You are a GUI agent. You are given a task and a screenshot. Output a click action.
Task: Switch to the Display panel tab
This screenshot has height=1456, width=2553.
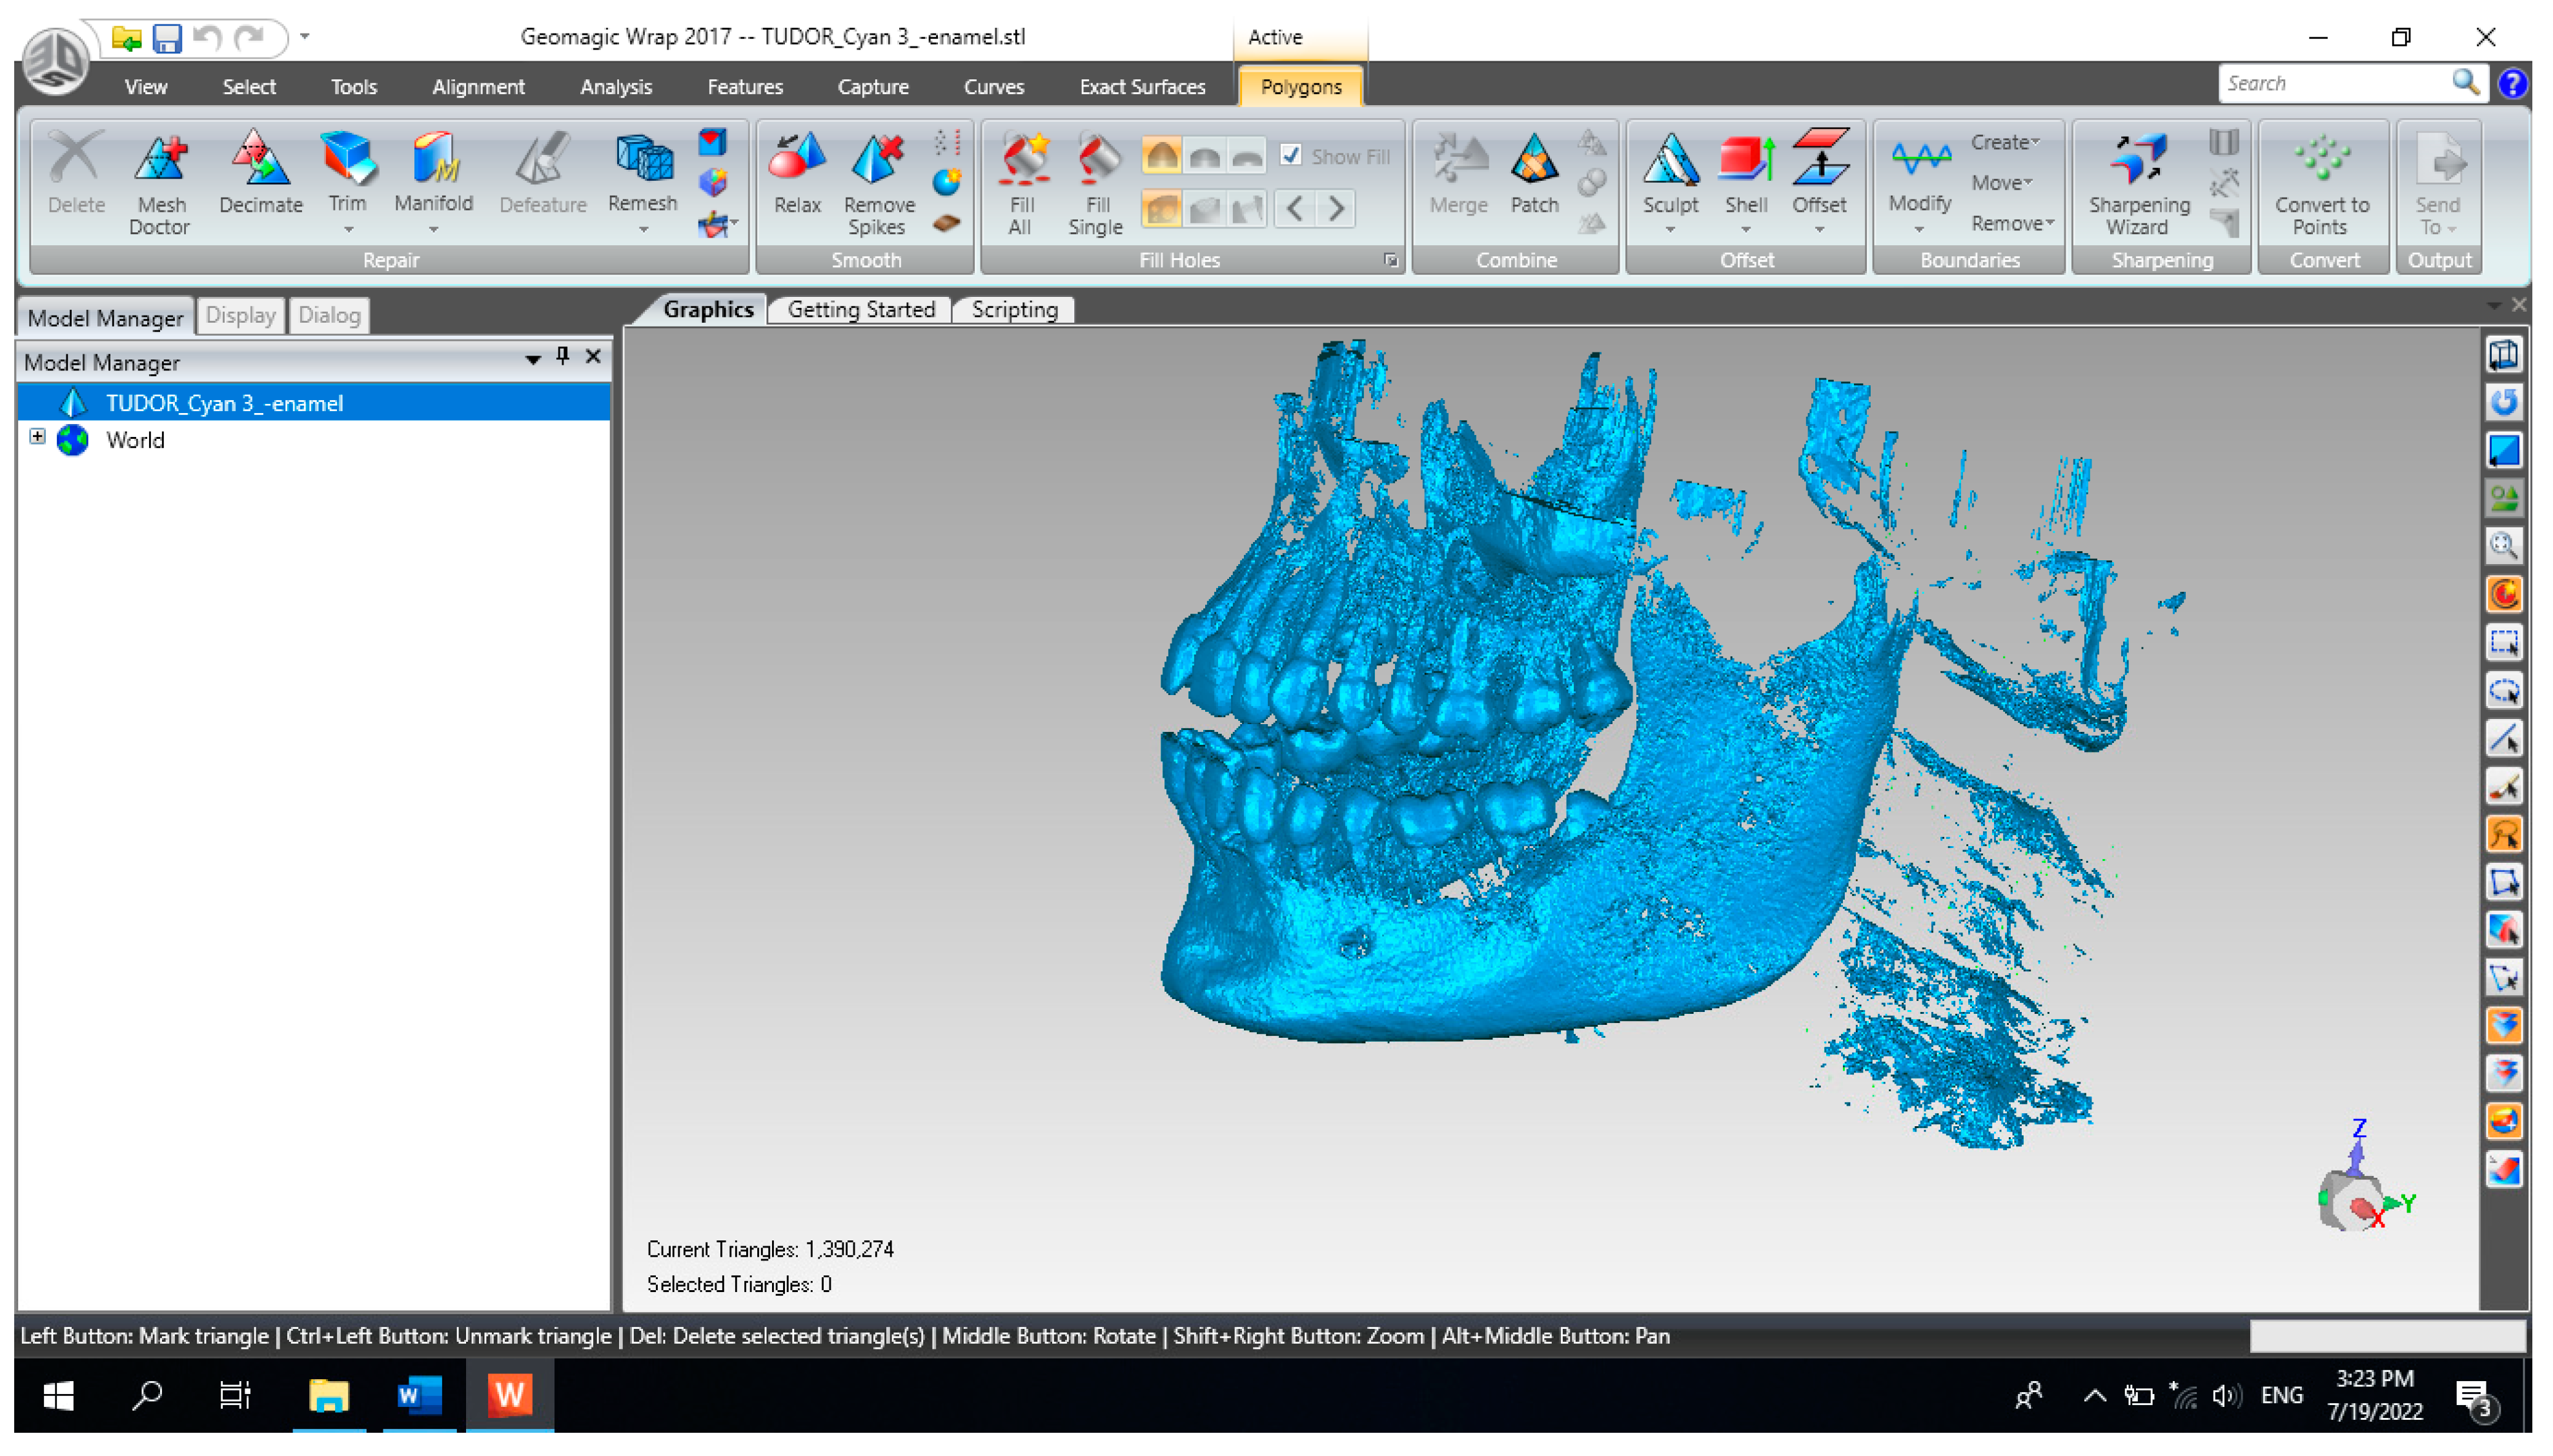[x=240, y=316]
